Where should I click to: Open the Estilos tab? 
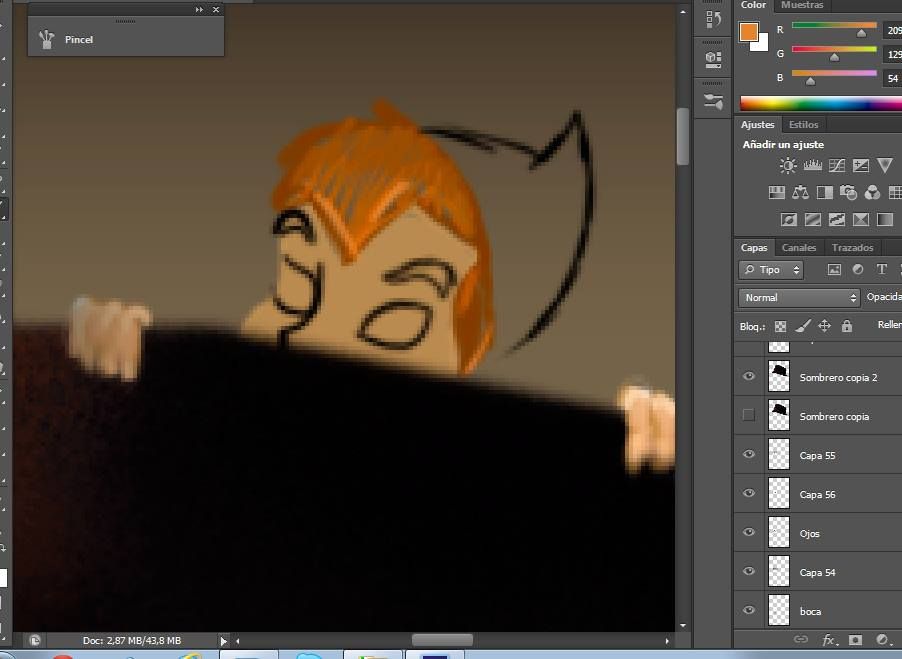pos(803,124)
